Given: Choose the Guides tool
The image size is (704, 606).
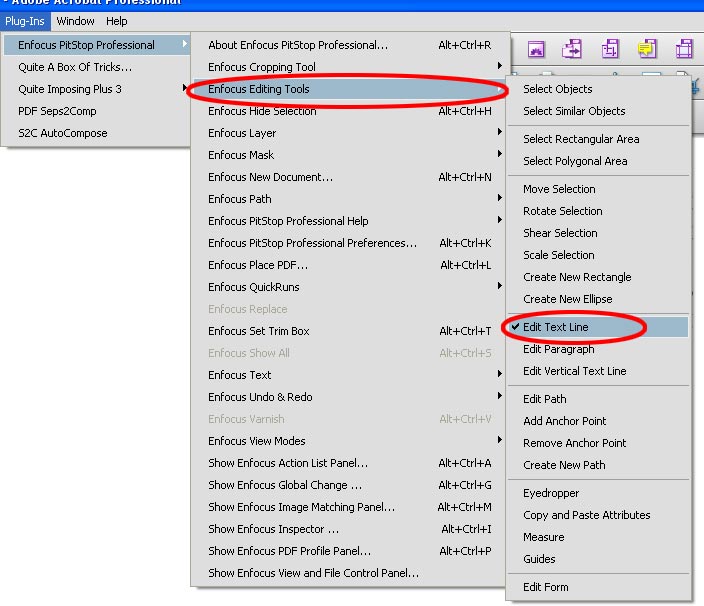Looking at the screenshot, I should click(598, 559).
